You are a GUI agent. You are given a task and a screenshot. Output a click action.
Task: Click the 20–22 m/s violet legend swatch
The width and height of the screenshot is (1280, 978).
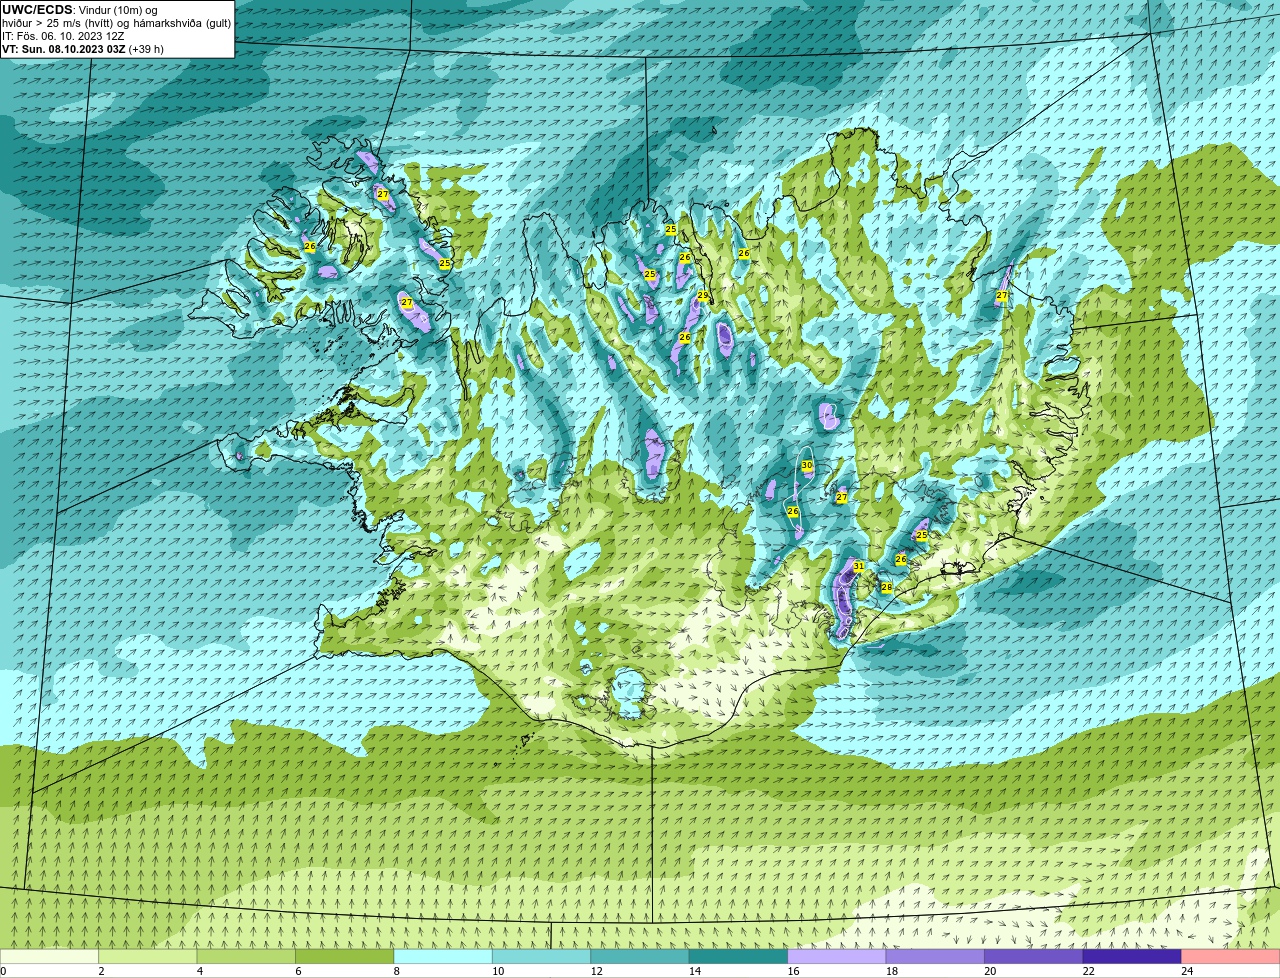tap(1035, 956)
